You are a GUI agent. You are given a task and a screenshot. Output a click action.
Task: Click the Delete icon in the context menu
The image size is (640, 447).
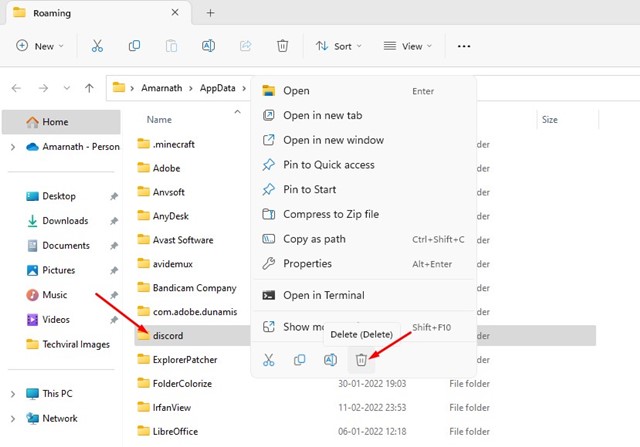tap(362, 360)
